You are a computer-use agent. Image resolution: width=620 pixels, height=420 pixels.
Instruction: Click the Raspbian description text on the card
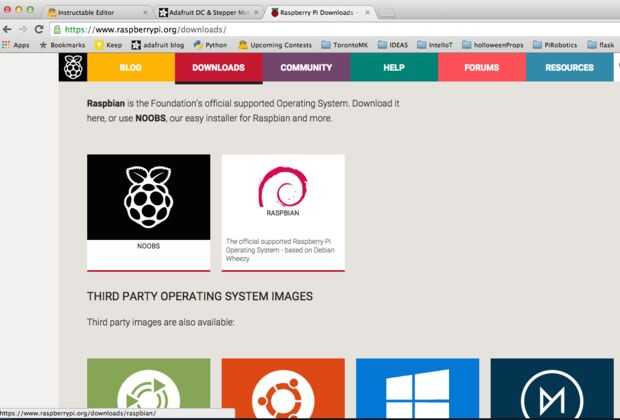(x=280, y=250)
